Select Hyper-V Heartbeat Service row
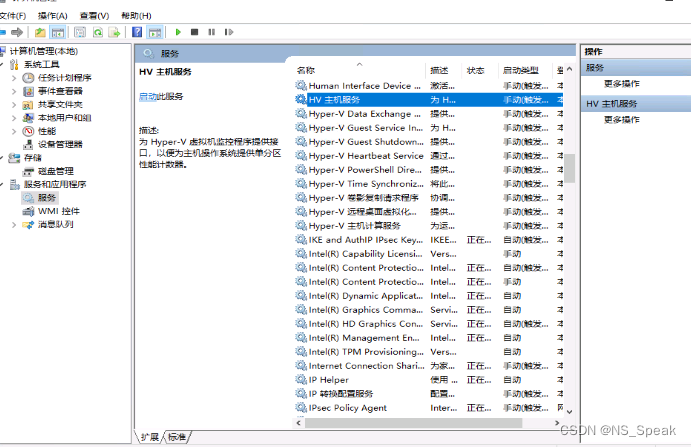 point(429,156)
